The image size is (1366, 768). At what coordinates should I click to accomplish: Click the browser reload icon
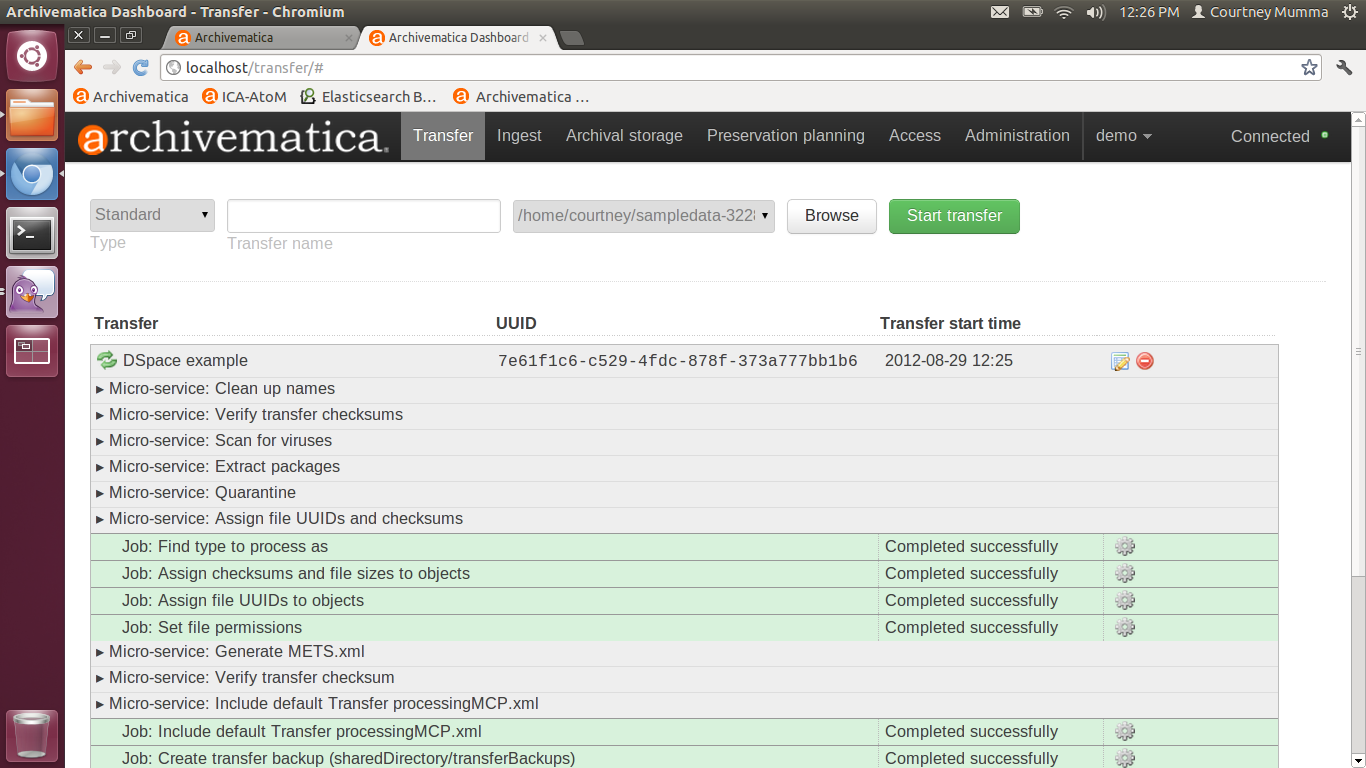tap(141, 67)
